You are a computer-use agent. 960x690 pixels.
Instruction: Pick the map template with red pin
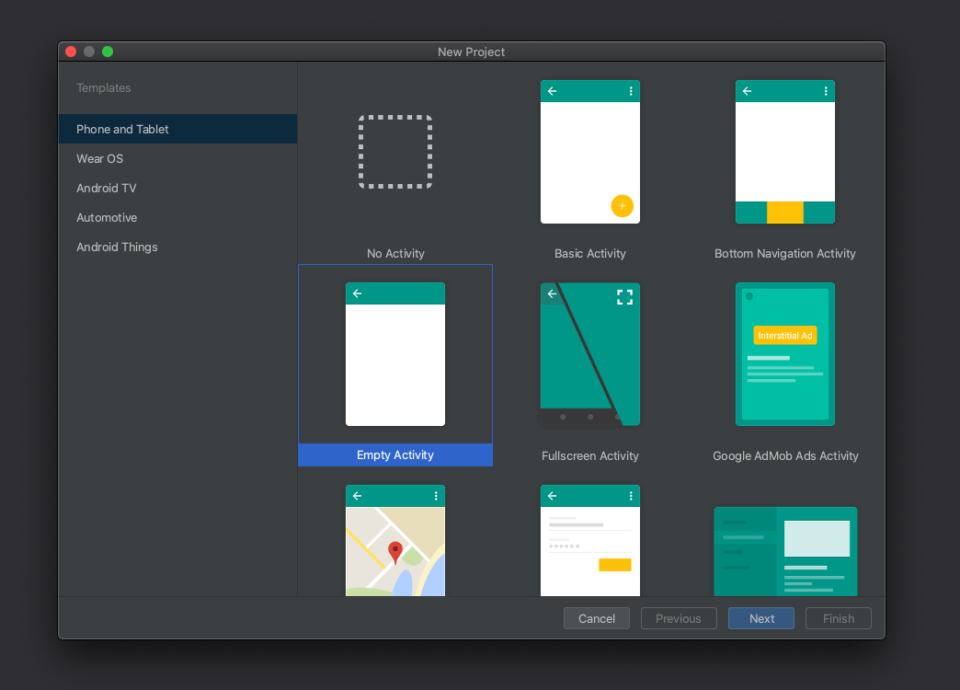click(x=395, y=541)
